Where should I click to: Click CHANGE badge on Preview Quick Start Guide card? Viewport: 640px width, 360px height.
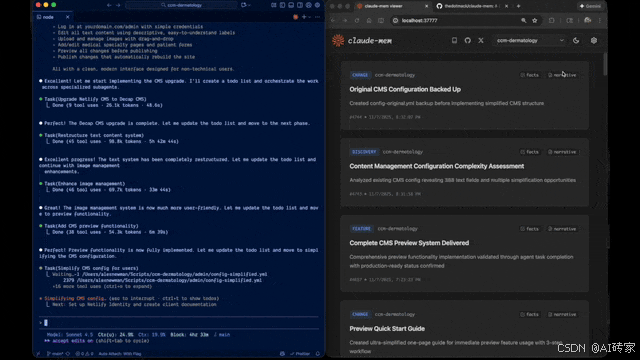pyautogui.click(x=360, y=314)
